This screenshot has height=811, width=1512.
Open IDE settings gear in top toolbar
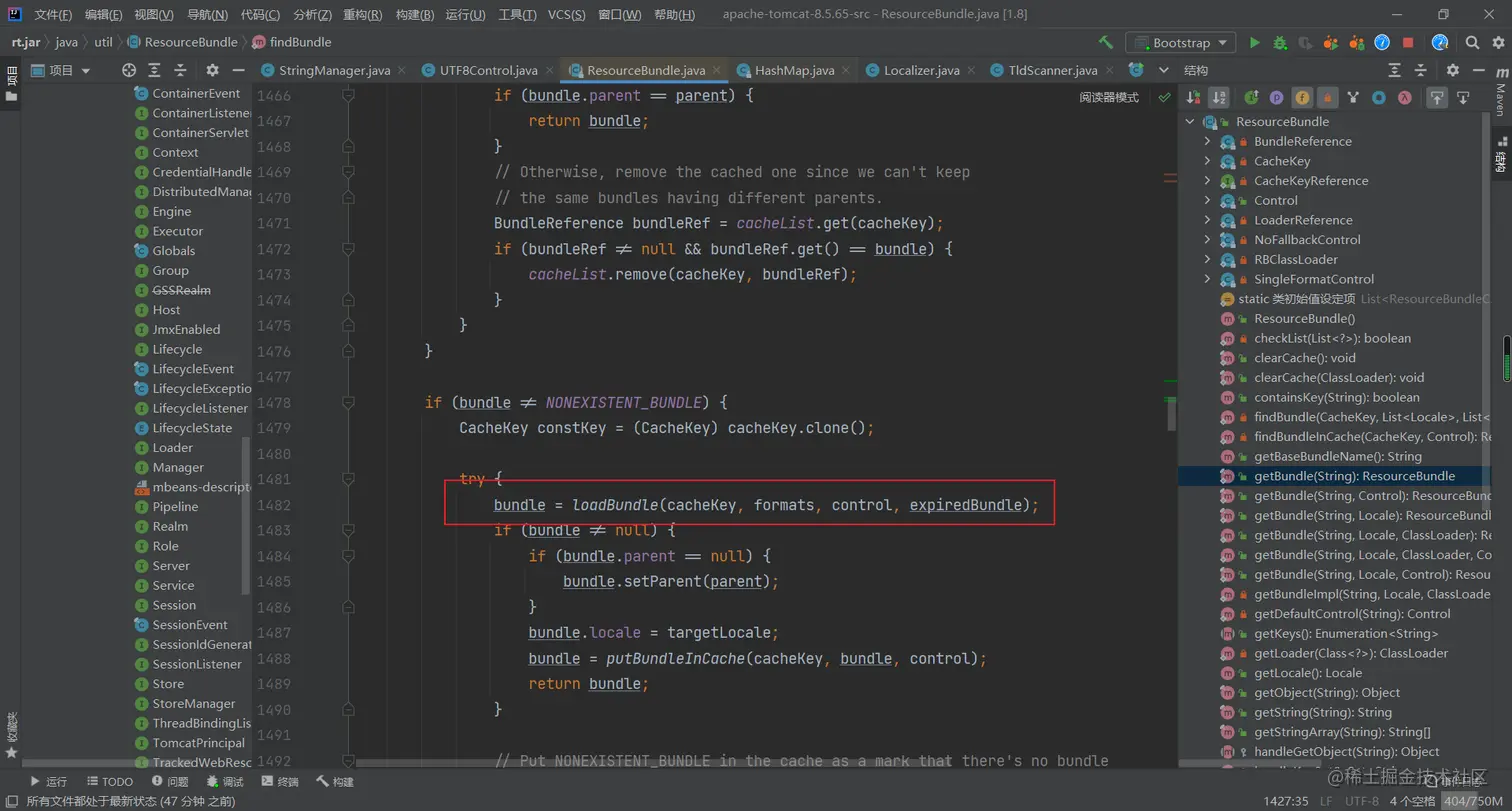[1496, 42]
